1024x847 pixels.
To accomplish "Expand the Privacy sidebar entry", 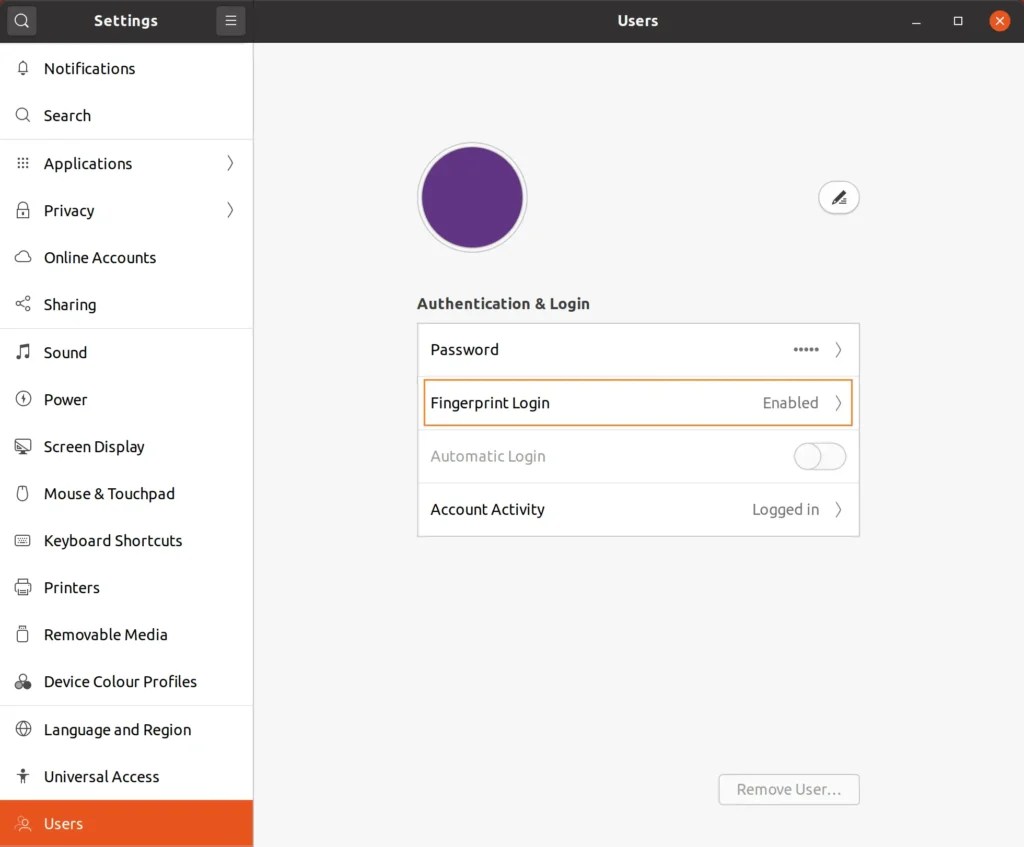I will click(x=227, y=210).
